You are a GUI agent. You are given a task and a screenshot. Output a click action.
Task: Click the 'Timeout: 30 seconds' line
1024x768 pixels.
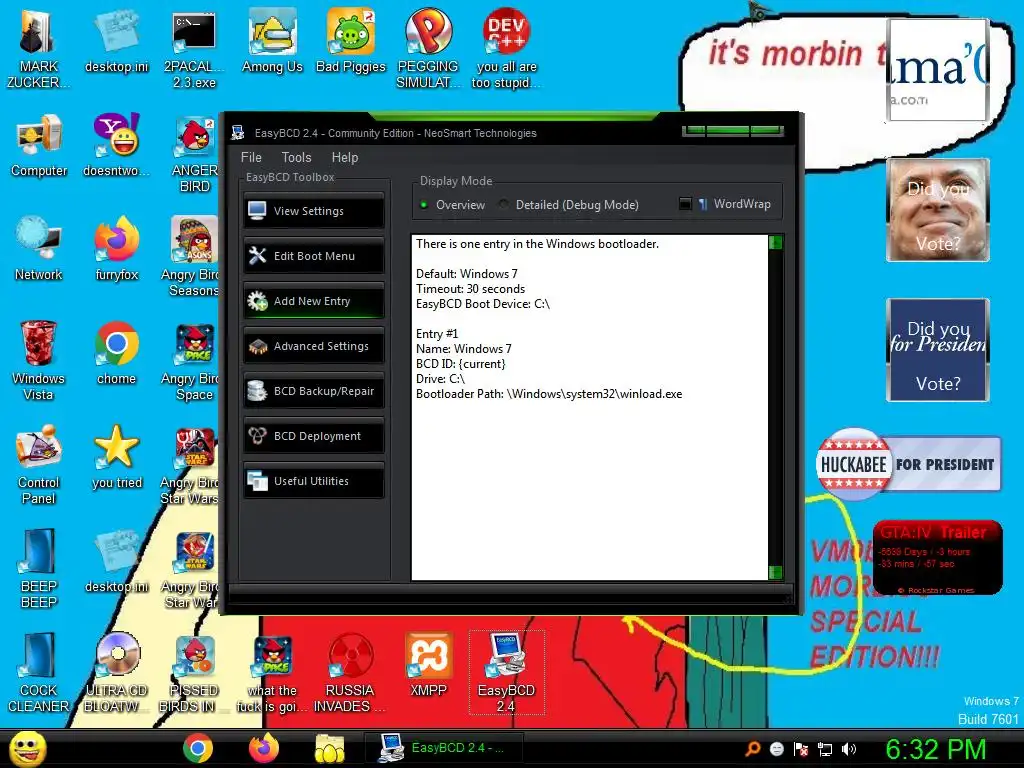click(471, 289)
